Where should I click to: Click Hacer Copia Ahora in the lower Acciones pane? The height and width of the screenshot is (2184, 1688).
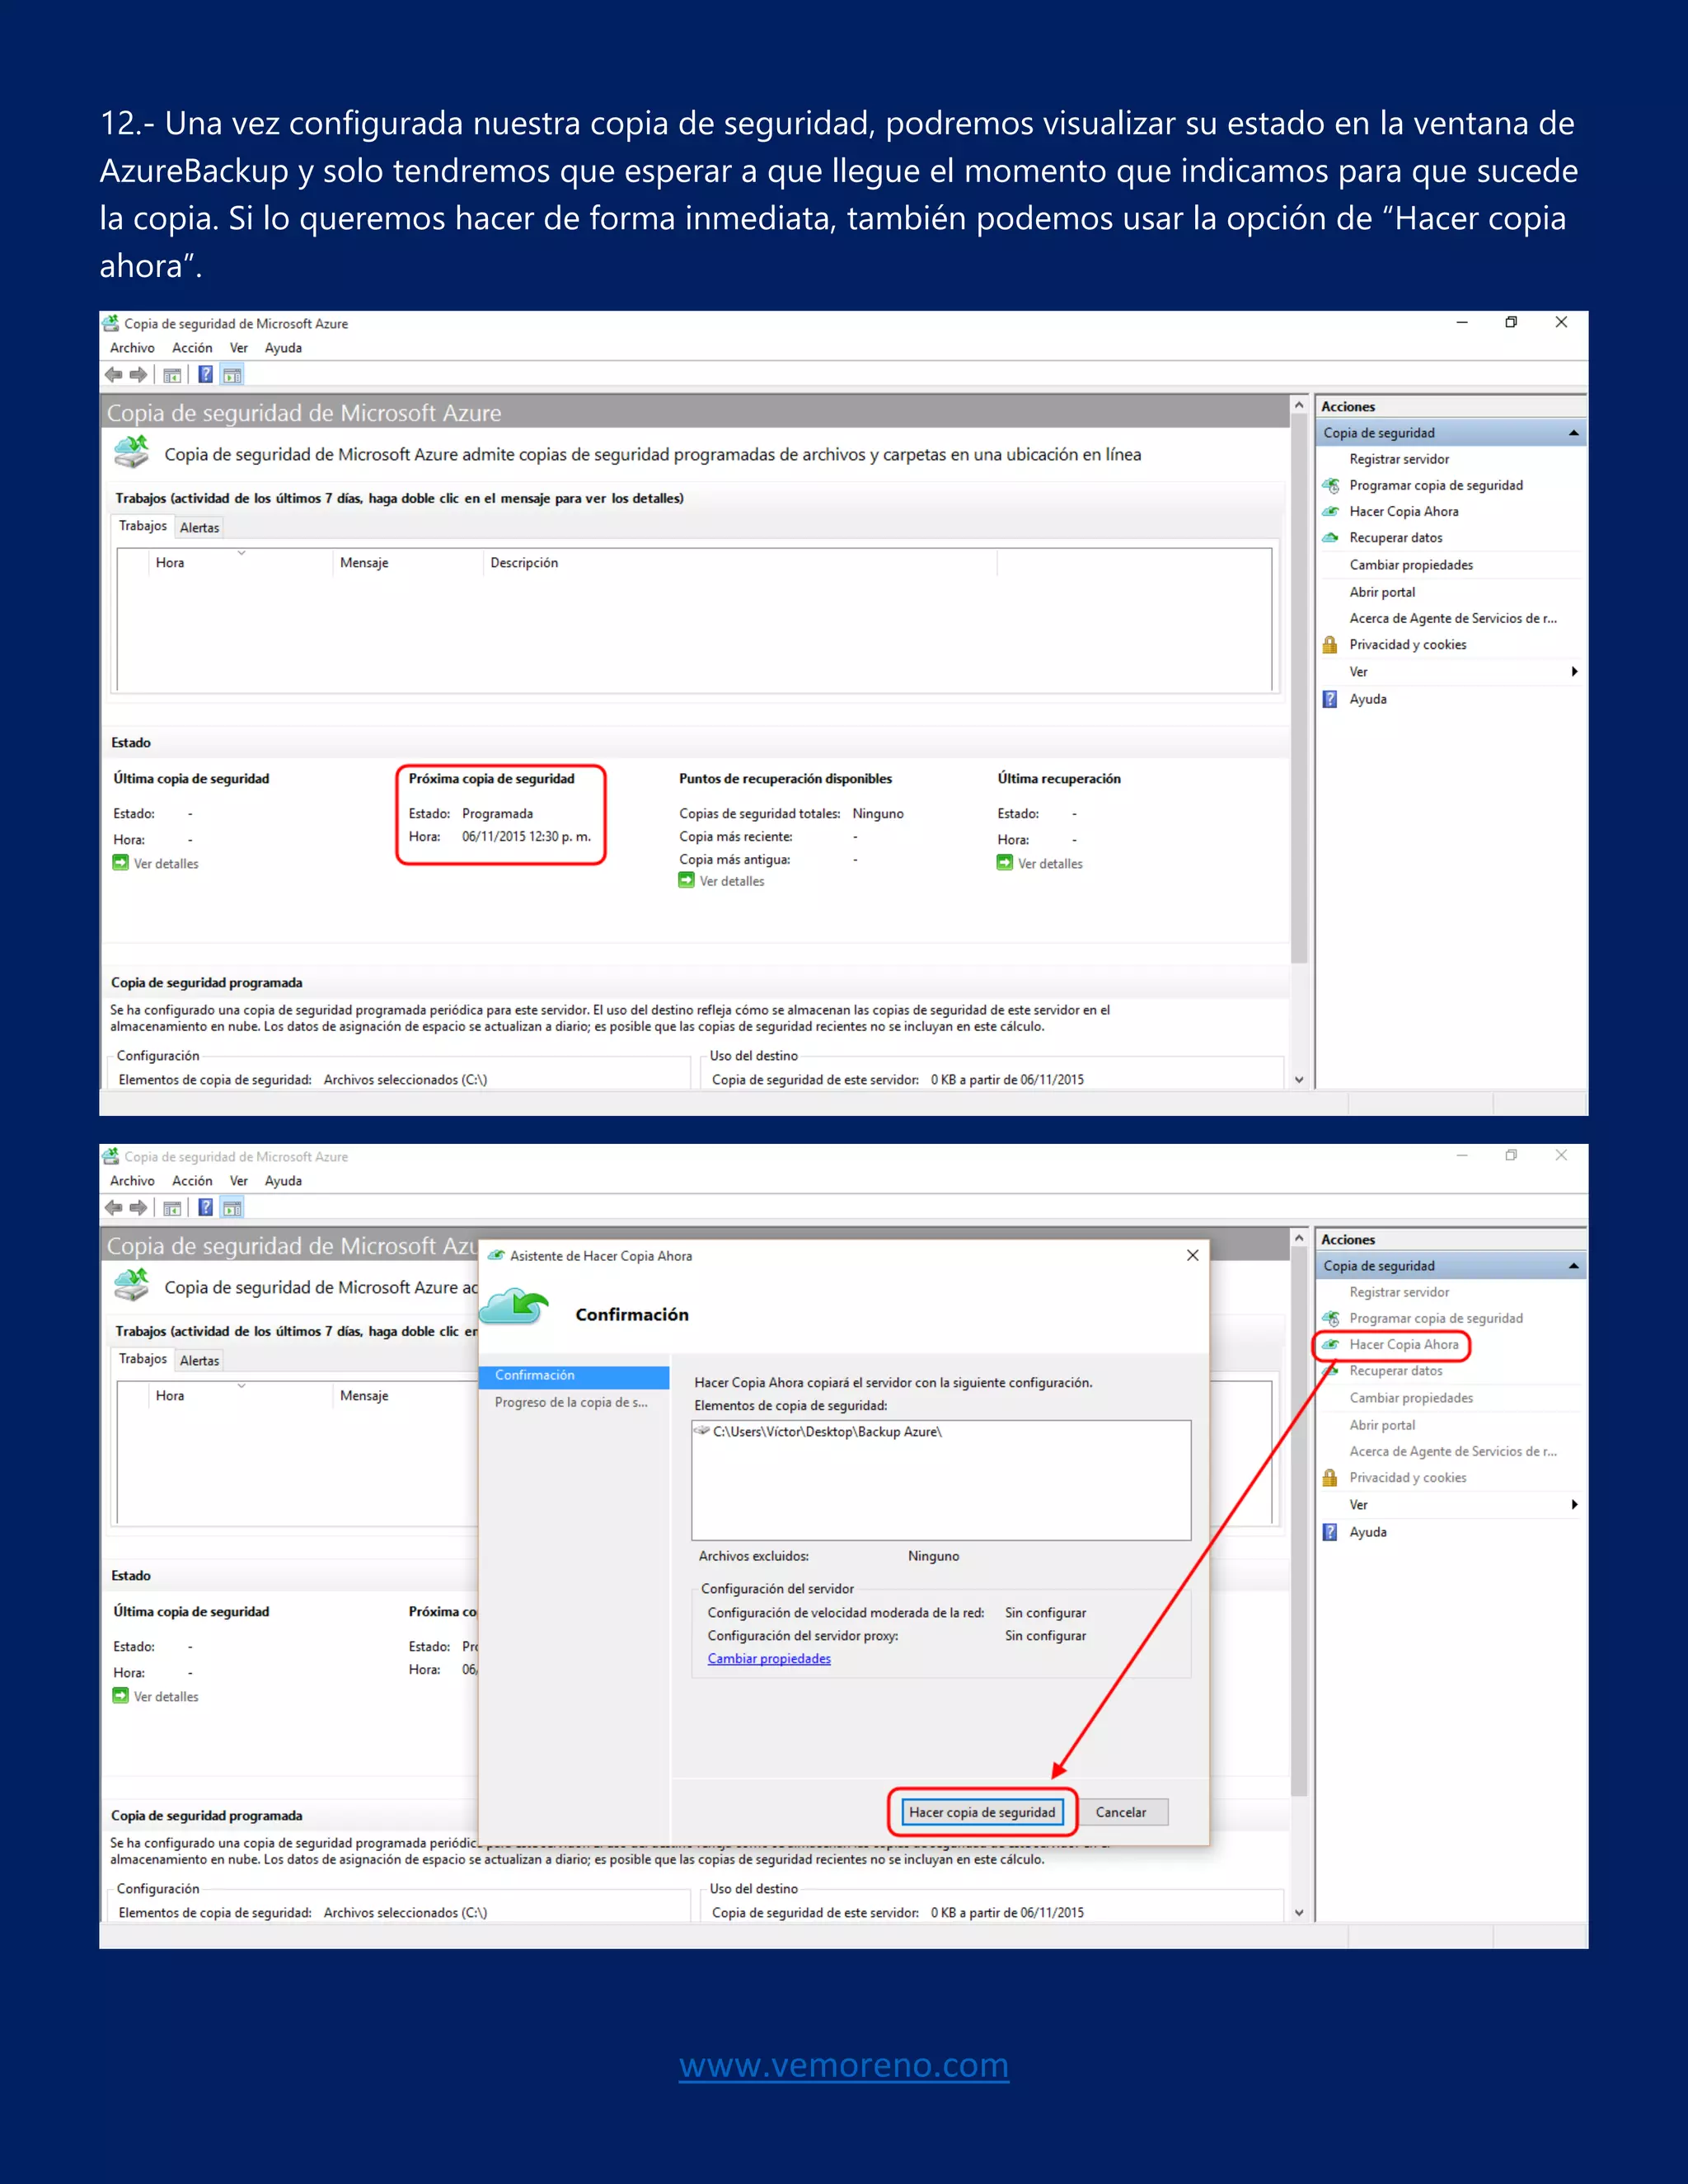point(1403,1345)
